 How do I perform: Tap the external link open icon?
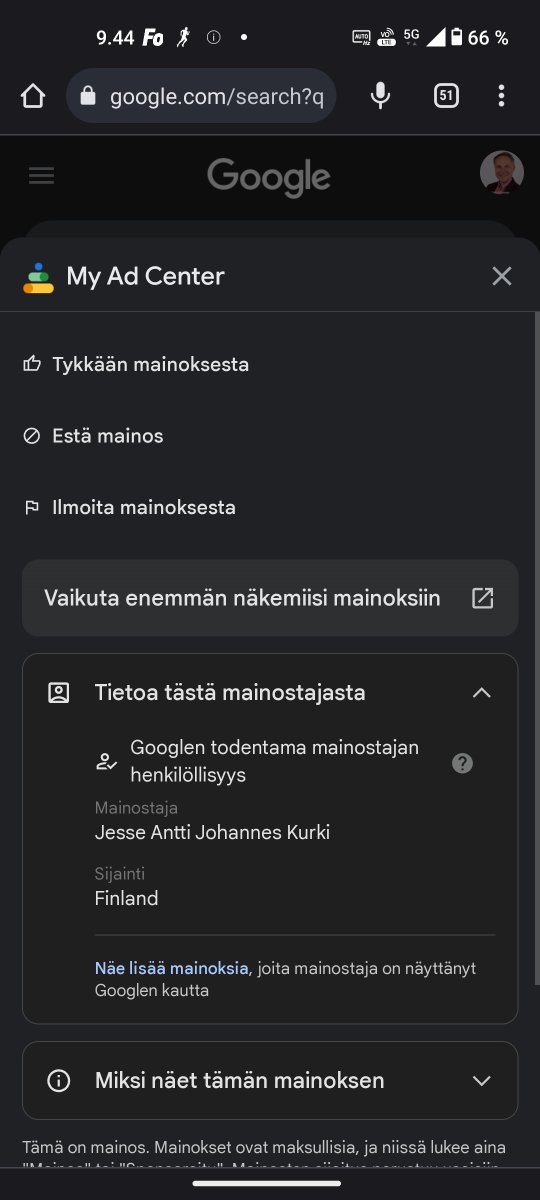[x=483, y=598]
